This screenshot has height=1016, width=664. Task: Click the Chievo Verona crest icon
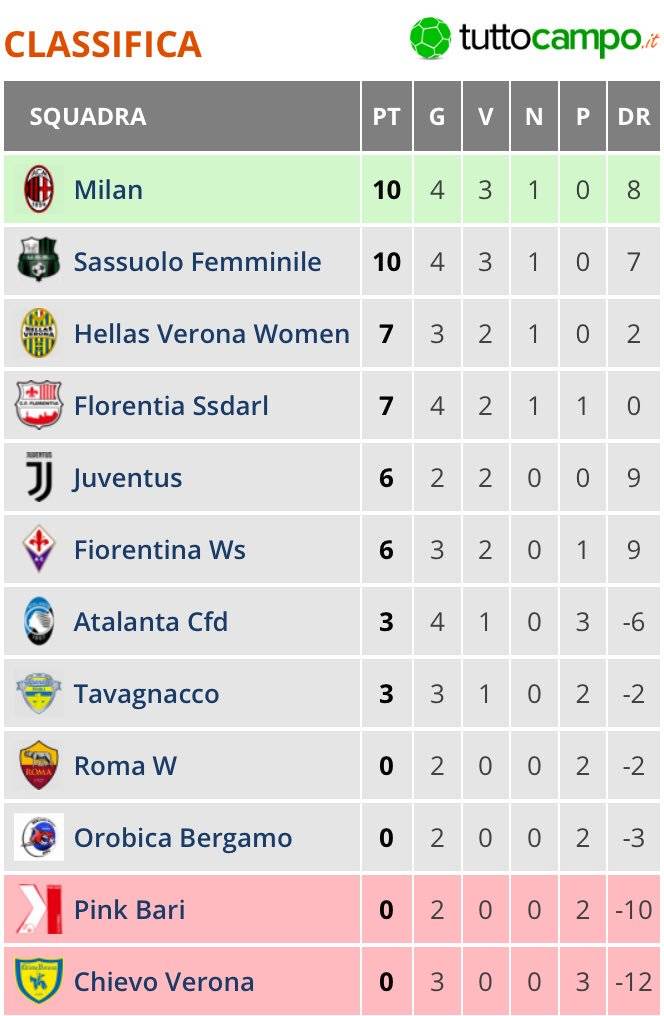point(39,981)
